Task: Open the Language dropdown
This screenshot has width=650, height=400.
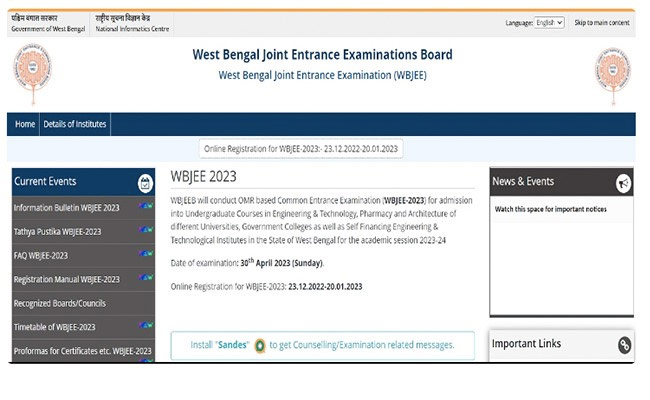Action: pos(549,22)
